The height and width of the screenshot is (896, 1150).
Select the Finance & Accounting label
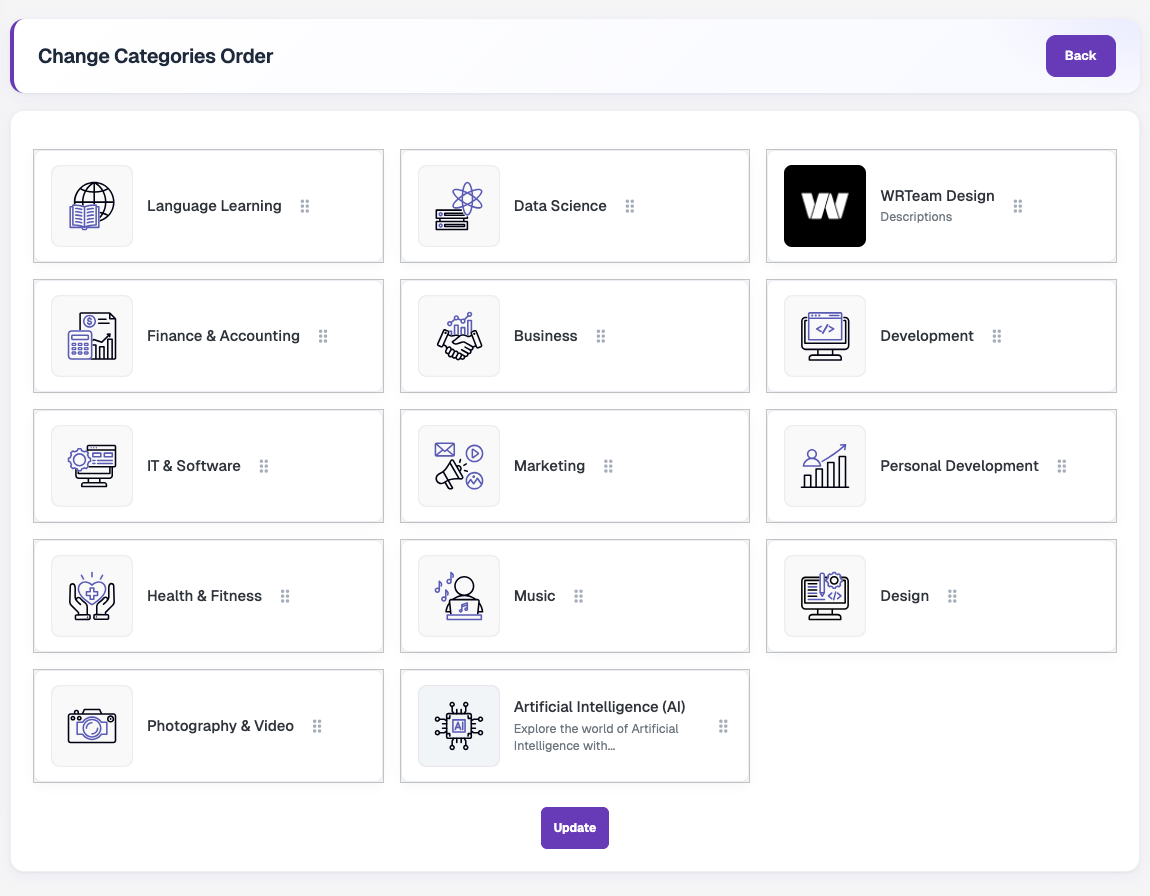click(x=223, y=336)
